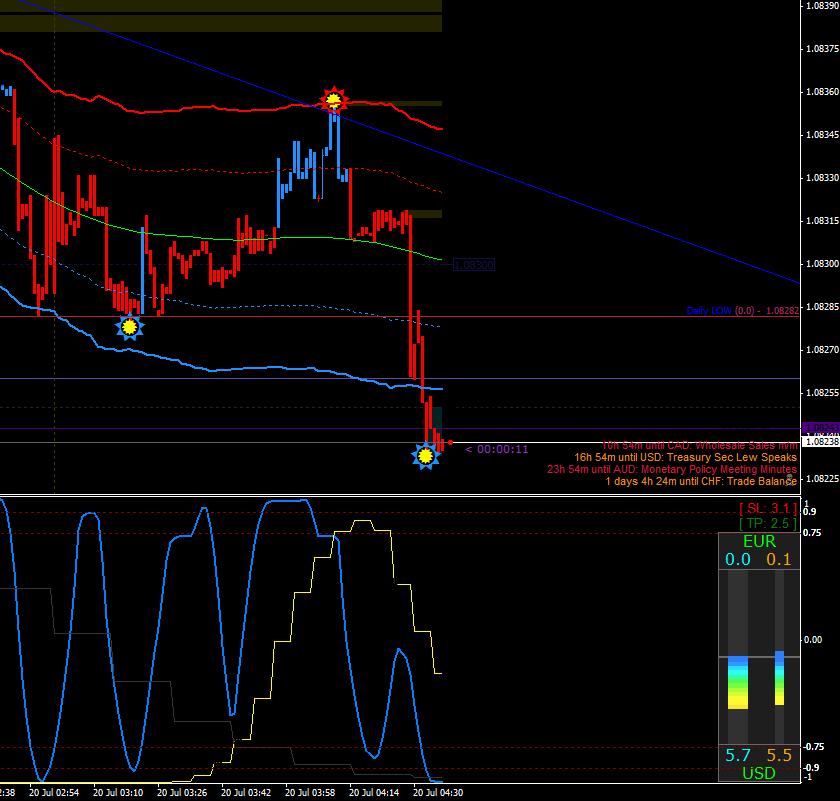Click the 0.75 oscillator level label
This screenshot has width=840, height=801.
point(812,533)
